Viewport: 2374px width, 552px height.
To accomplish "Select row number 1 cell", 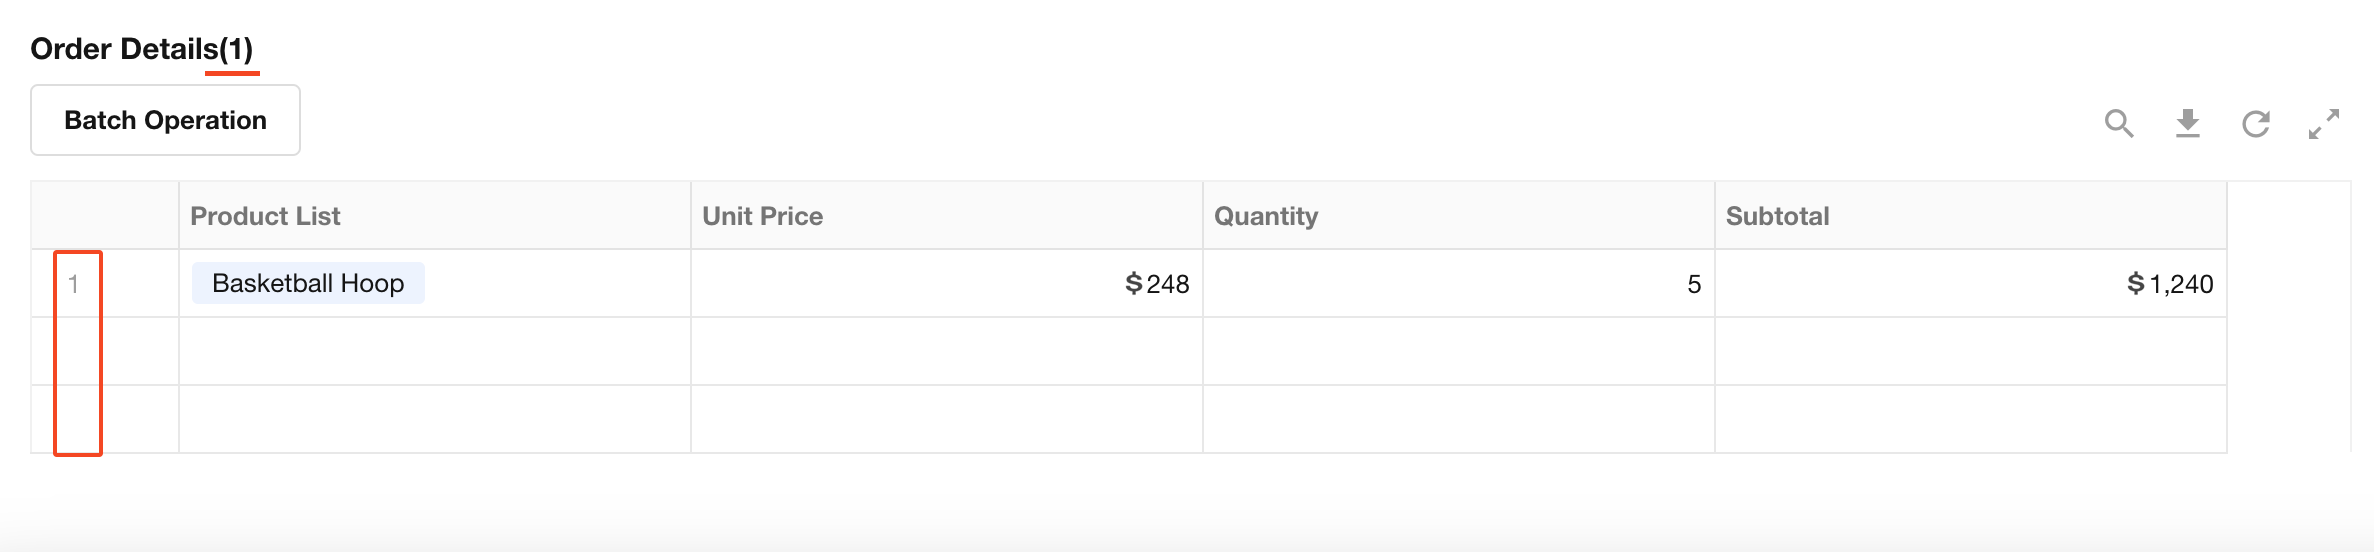I will pyautogui.click(x=74, y=284).
